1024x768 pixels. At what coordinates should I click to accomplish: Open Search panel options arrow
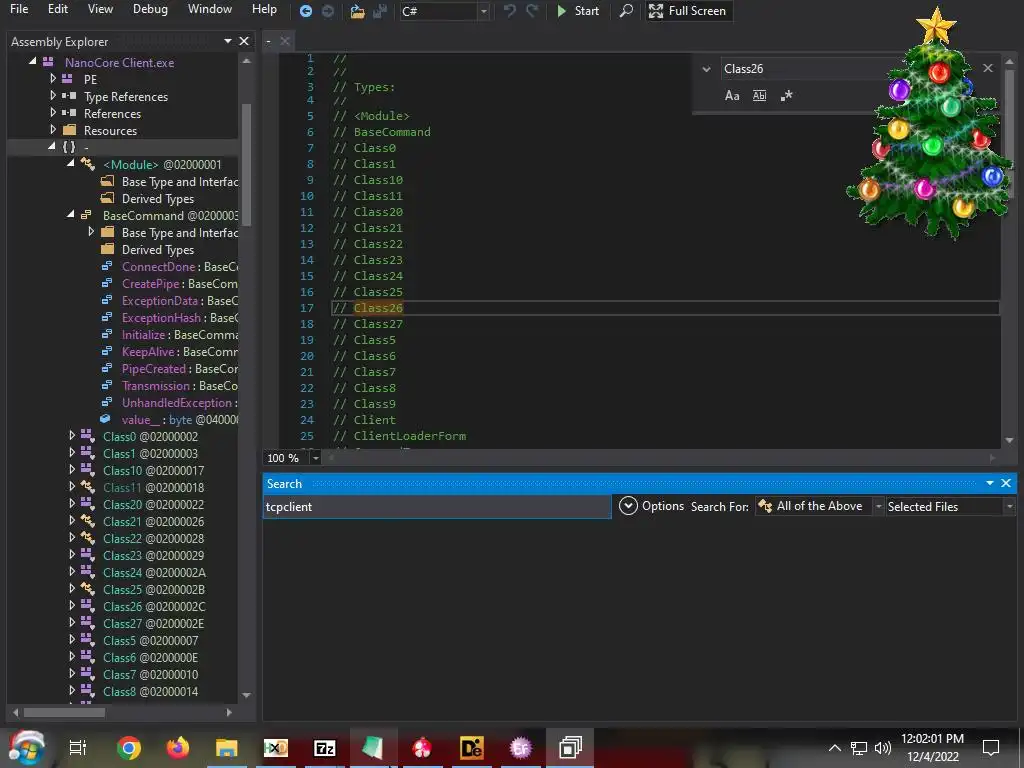pos(989,483)
